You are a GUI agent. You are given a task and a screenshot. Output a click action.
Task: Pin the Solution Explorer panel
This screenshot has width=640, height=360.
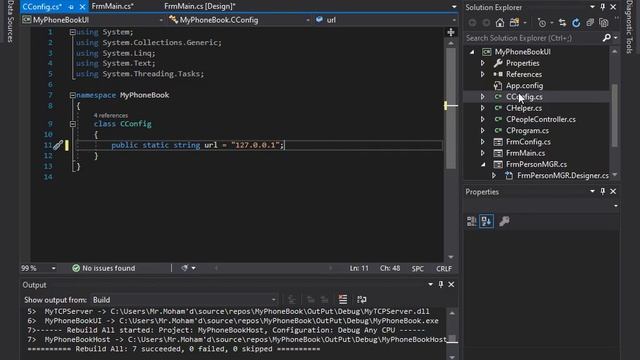[x=603, y=7]
